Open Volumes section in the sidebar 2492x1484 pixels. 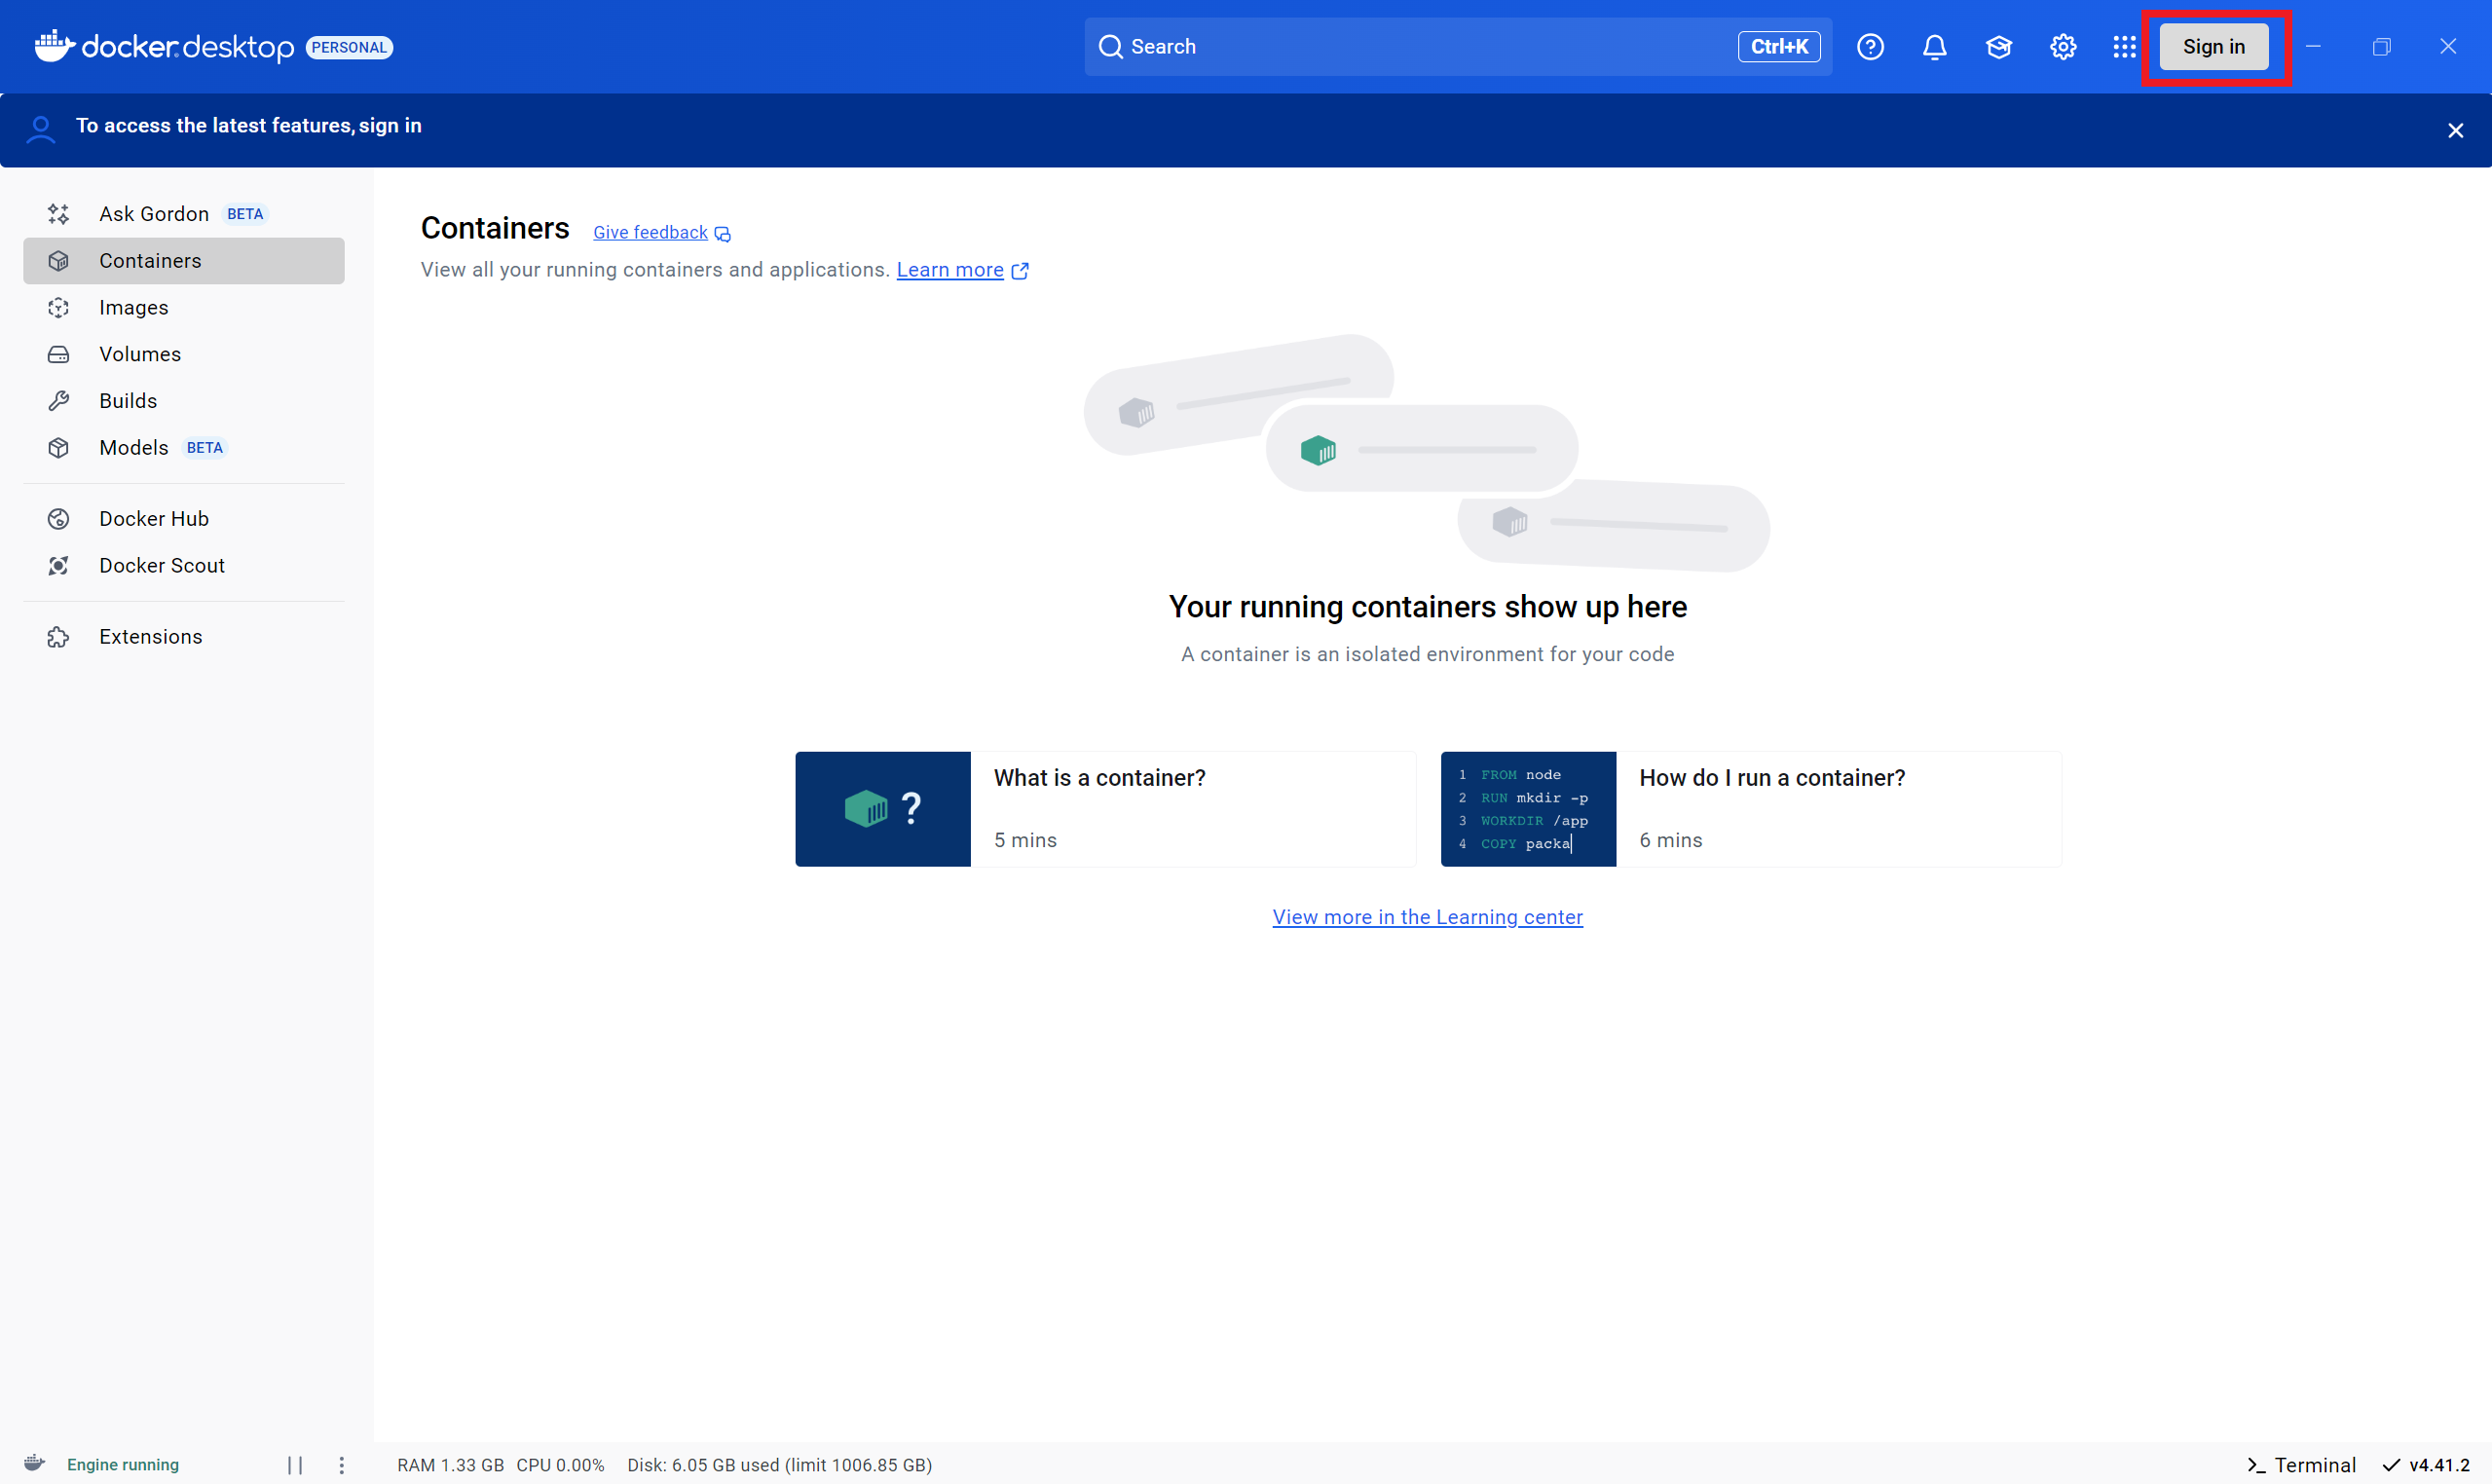coord(140,354)
